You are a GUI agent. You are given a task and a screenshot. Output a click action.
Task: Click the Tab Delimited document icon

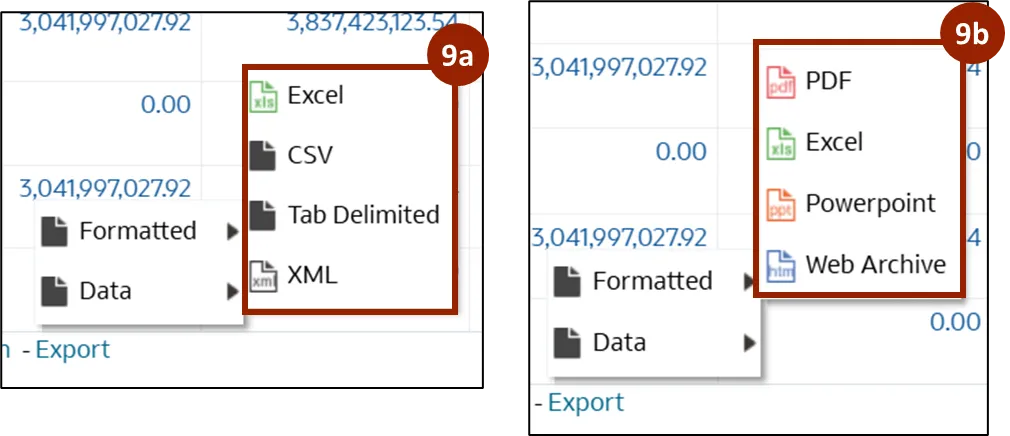[x=262, y=215]
